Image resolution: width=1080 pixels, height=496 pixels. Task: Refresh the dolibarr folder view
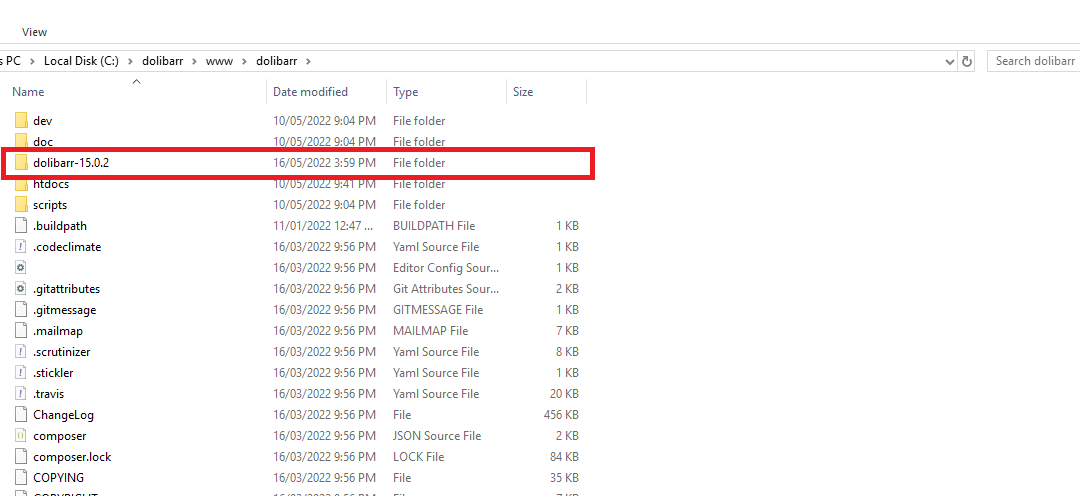coord(967,61)
